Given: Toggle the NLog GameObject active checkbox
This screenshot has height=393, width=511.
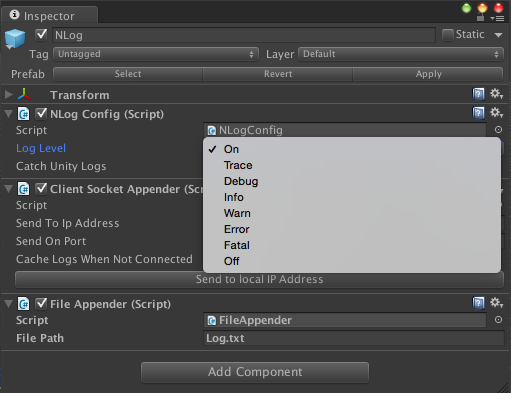Looking at the screenshot, I should pyautogui.click(x=41, y=35).
